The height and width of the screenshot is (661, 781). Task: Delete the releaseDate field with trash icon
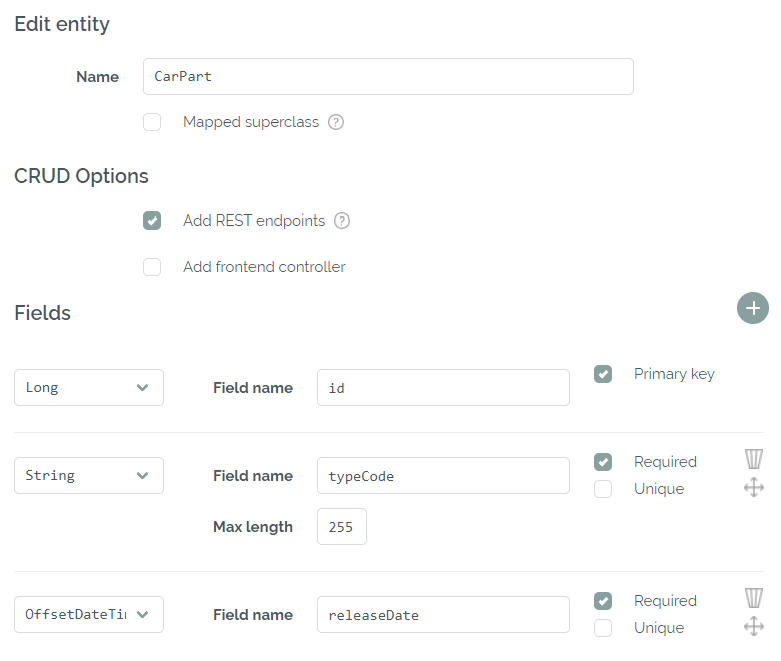tap(754, 598)
